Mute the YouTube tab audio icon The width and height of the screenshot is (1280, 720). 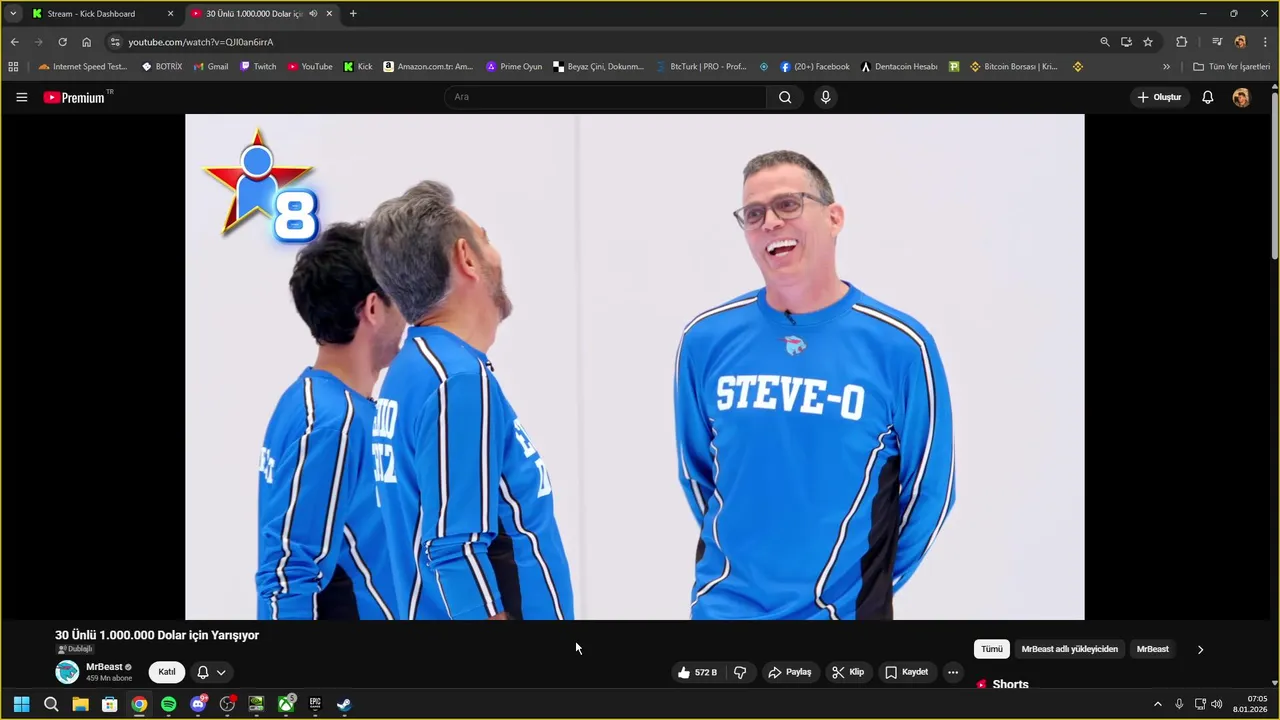[x=314, y=14]
